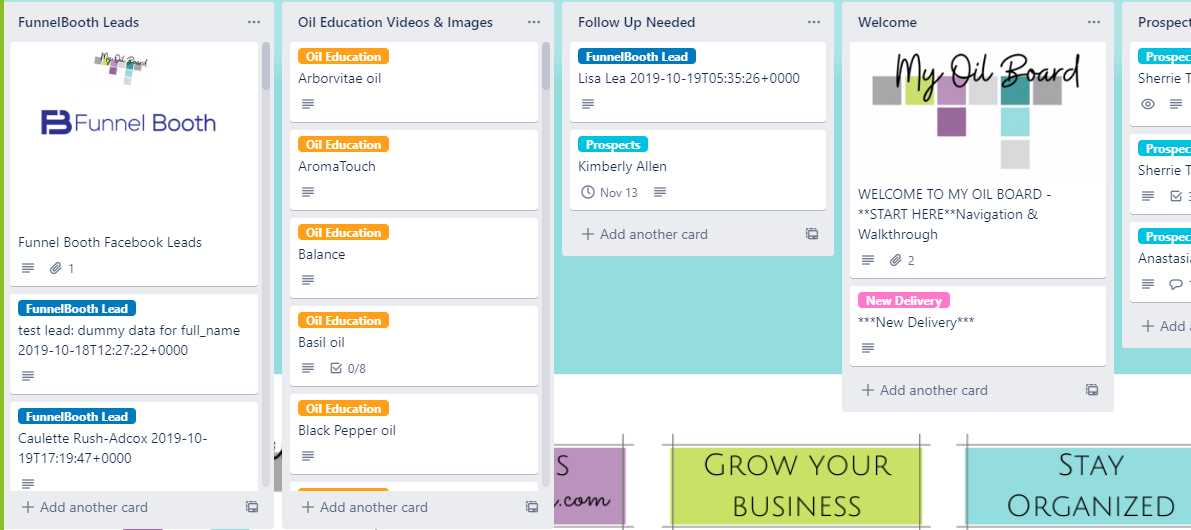This screenshot has height=530, width=1191.
Task: Open the New Delivery card
Action: pyautogui.click(x=916, y=322)
